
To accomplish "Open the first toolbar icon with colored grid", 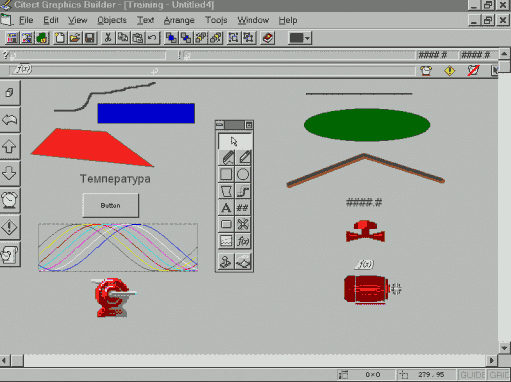I will pyautogui.click(x=12, y=38).
